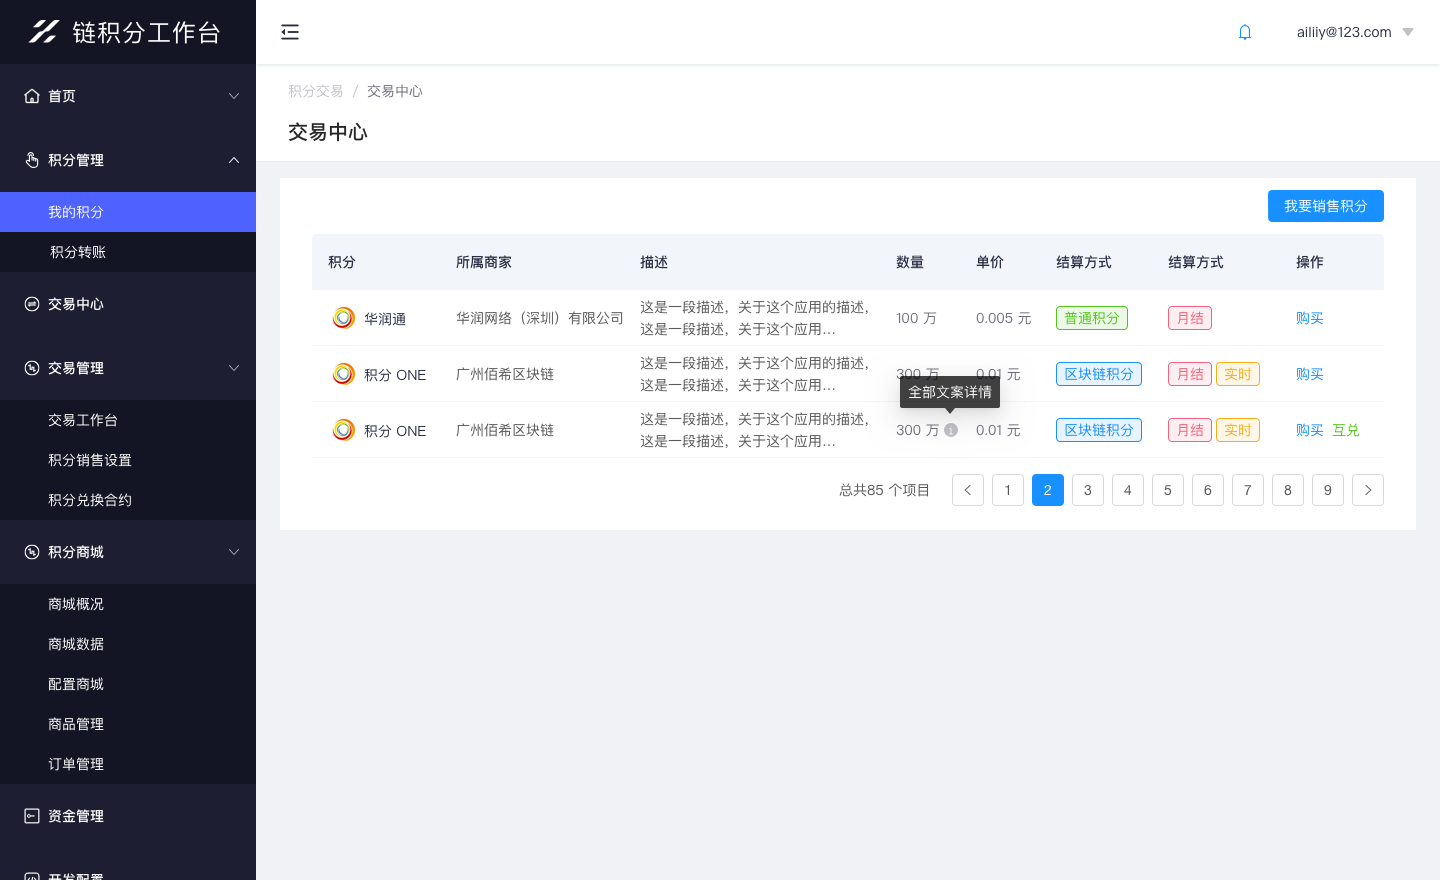The image size is (1440, 880).
Task: Expand the 首页 menu chevron
Action: [x=234, y=96]
